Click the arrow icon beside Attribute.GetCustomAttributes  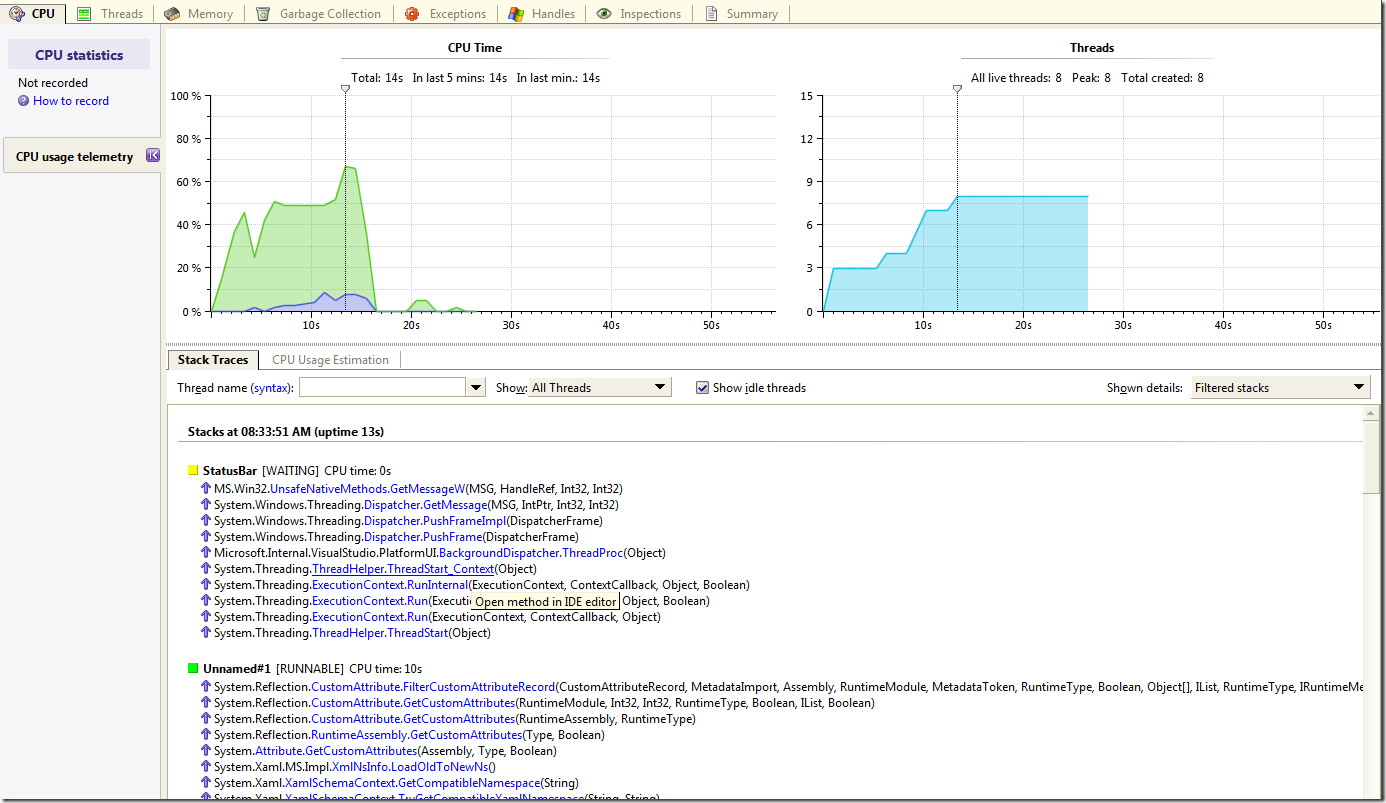206,751
